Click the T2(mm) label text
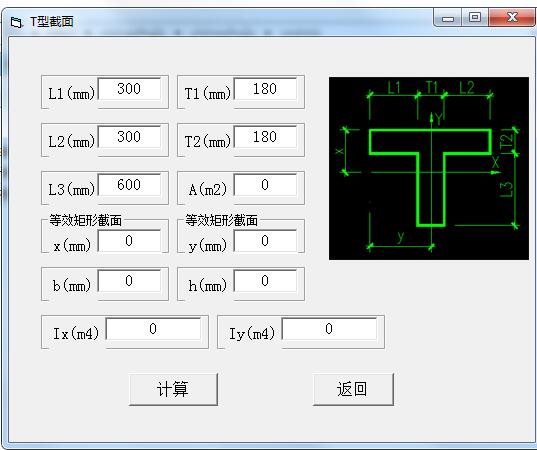Image resolution: width=537 pixels, height=450 pixels. (208, 141)
